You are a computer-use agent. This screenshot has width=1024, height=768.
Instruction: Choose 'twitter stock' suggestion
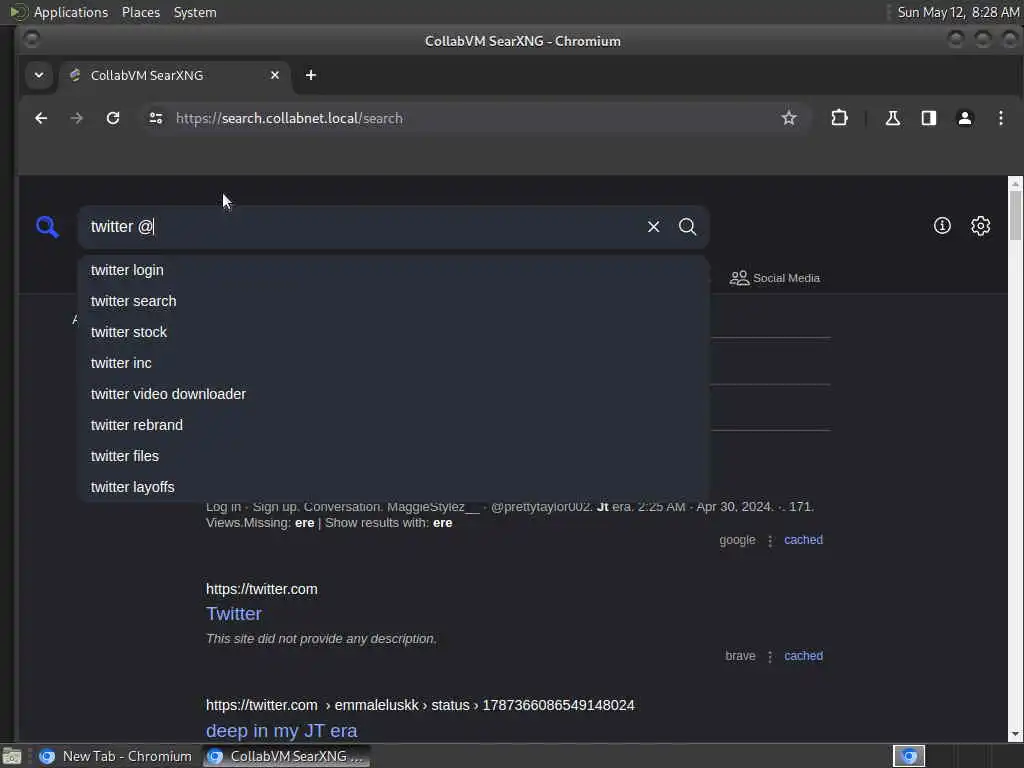(393, 332)
